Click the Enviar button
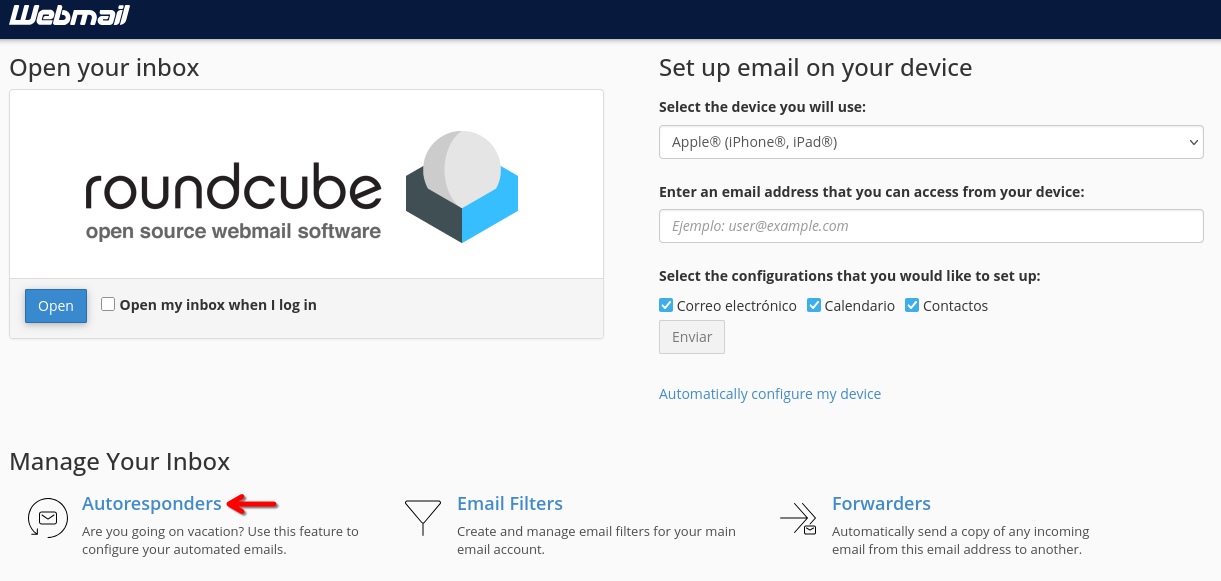Screen dimensions: 1221x581 click(692, 337)
